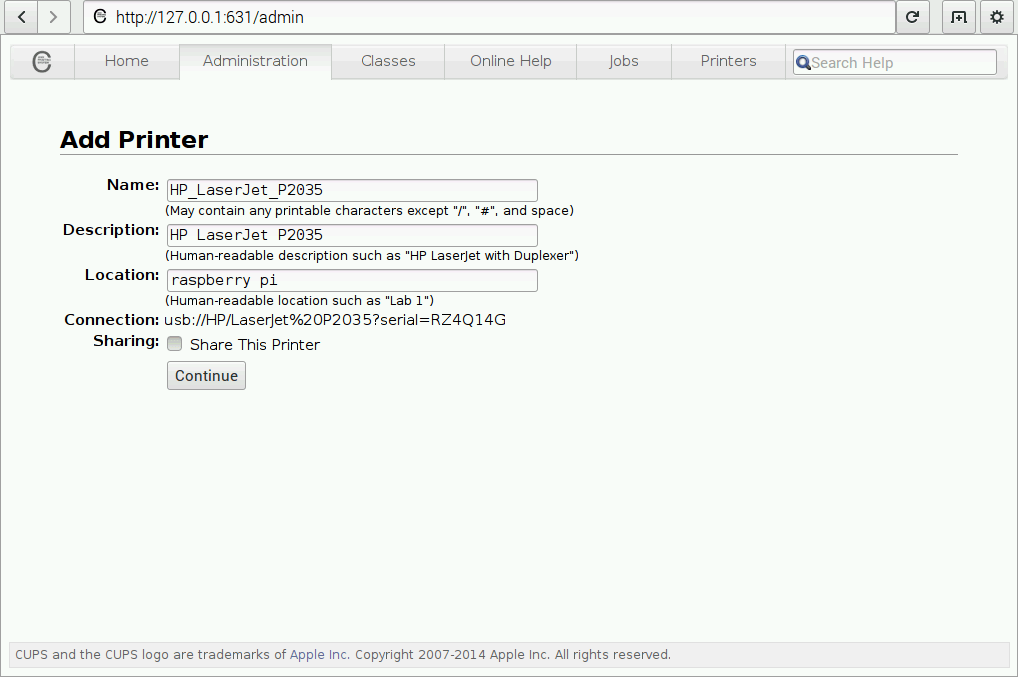Click the hint about printable characters
The image size is (1018, 677).
click(369, 210)
